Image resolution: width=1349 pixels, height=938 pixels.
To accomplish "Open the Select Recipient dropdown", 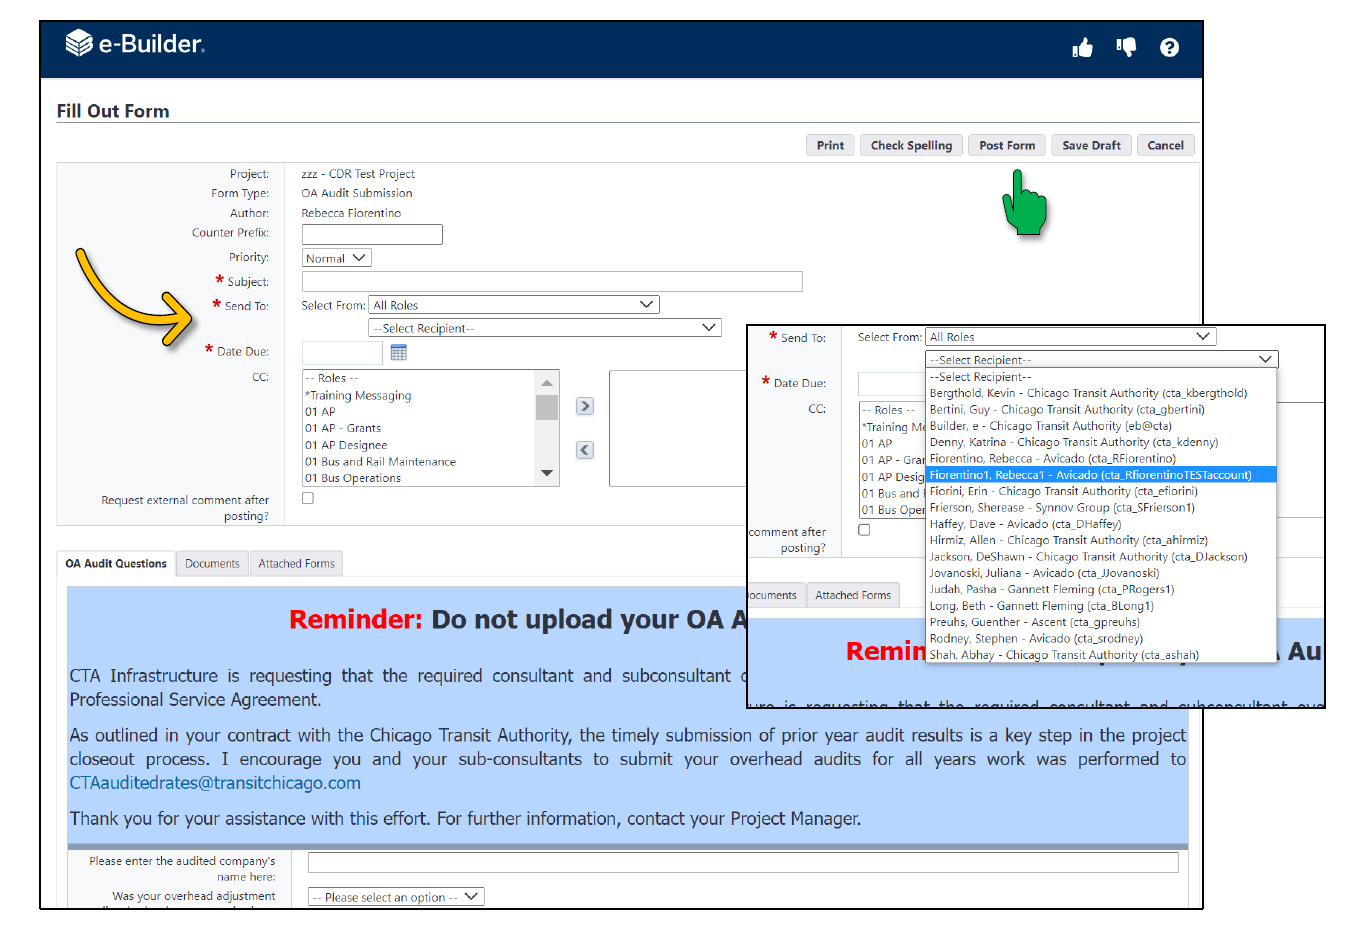I will point(545,328).
